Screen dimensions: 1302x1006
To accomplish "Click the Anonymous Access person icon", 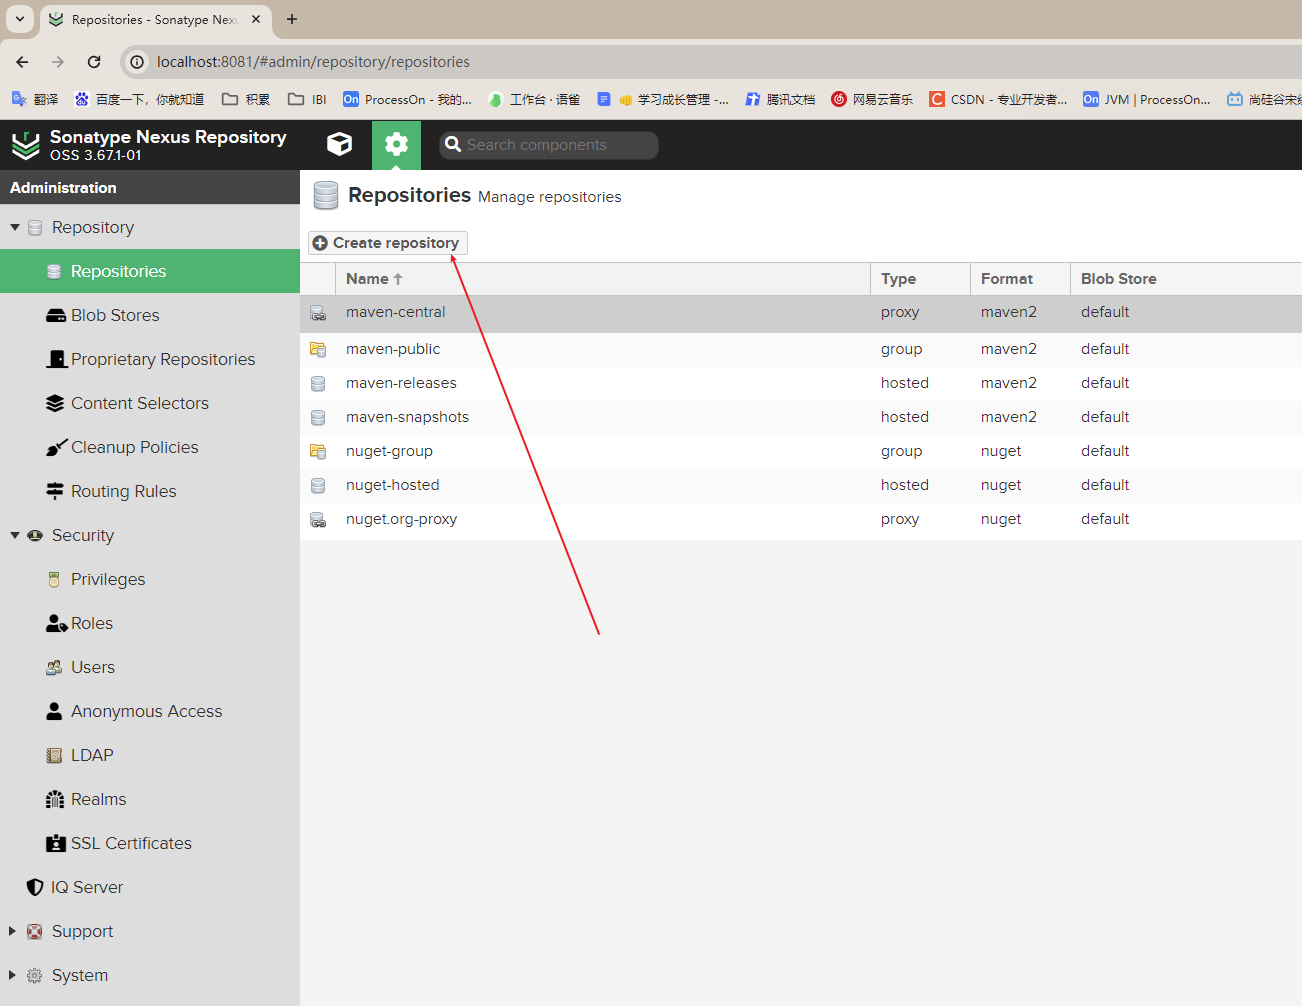I will [x=54, y=711].
